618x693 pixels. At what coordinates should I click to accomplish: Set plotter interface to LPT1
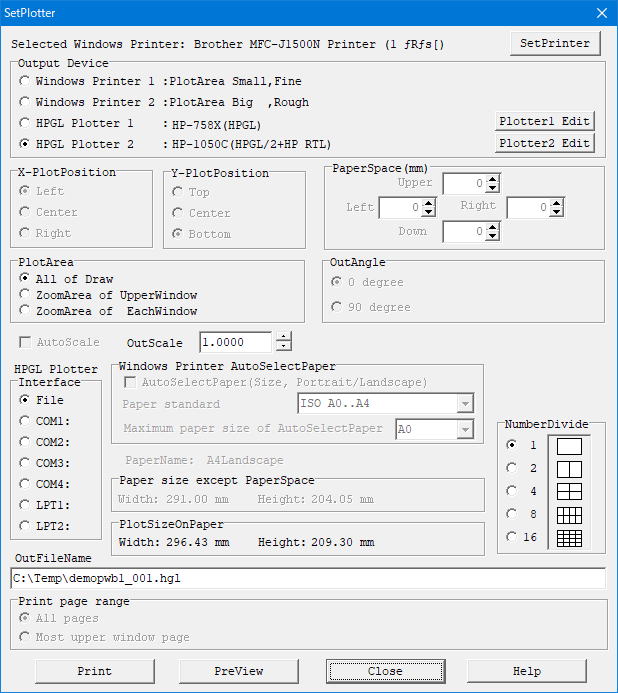click(25, 505)
